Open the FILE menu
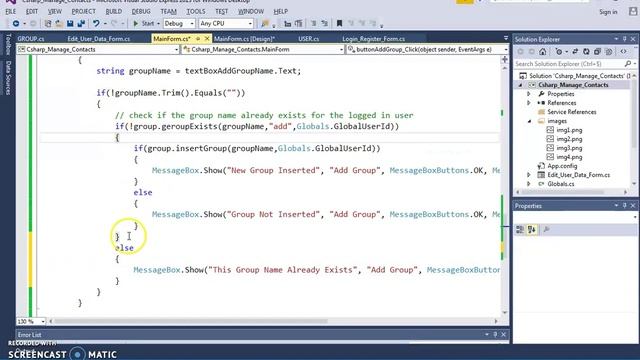Image resolution: width=640 pixels, height=360 pixels. tap(10, 11)
